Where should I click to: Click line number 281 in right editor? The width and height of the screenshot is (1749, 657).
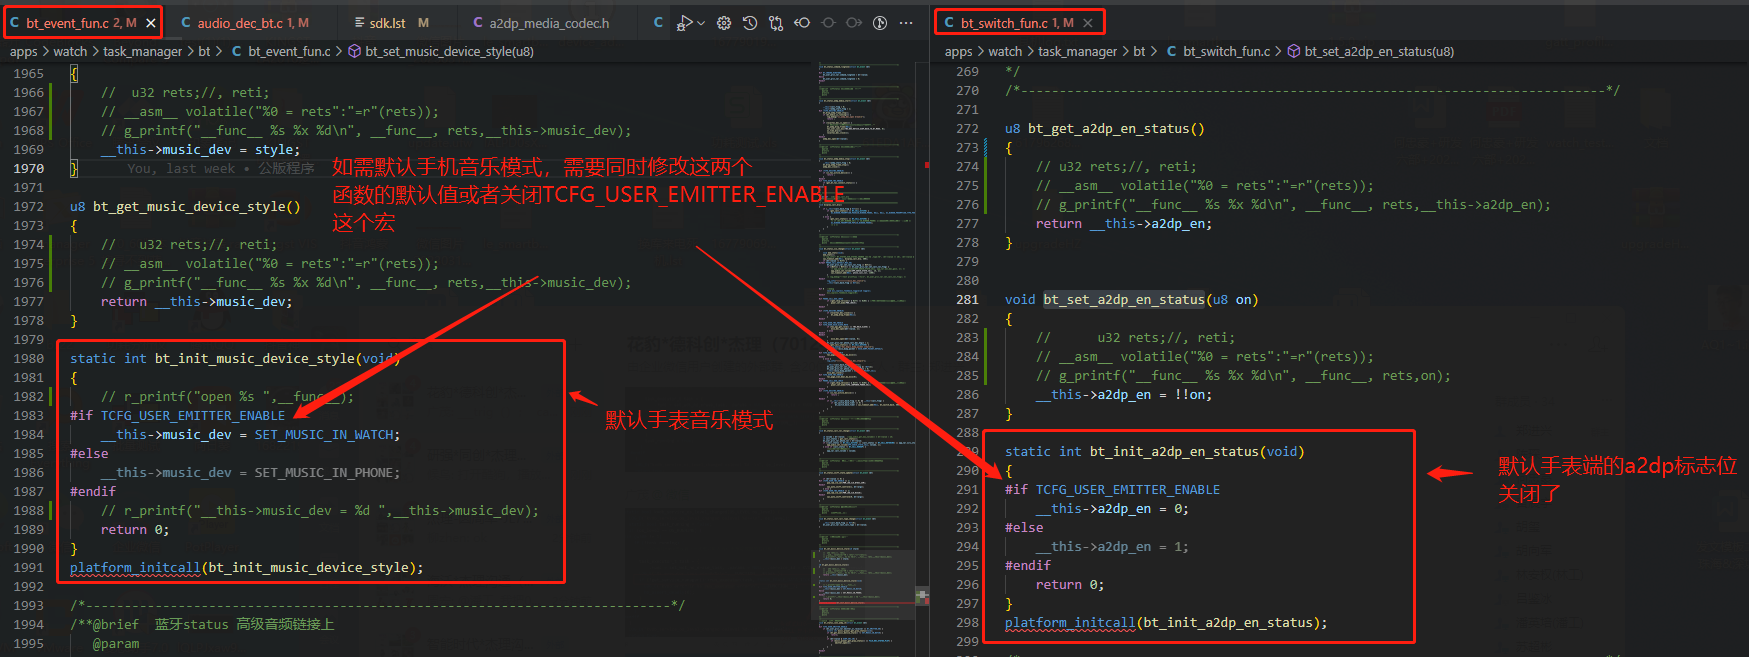pyautogui.click(x=967, y=300)
